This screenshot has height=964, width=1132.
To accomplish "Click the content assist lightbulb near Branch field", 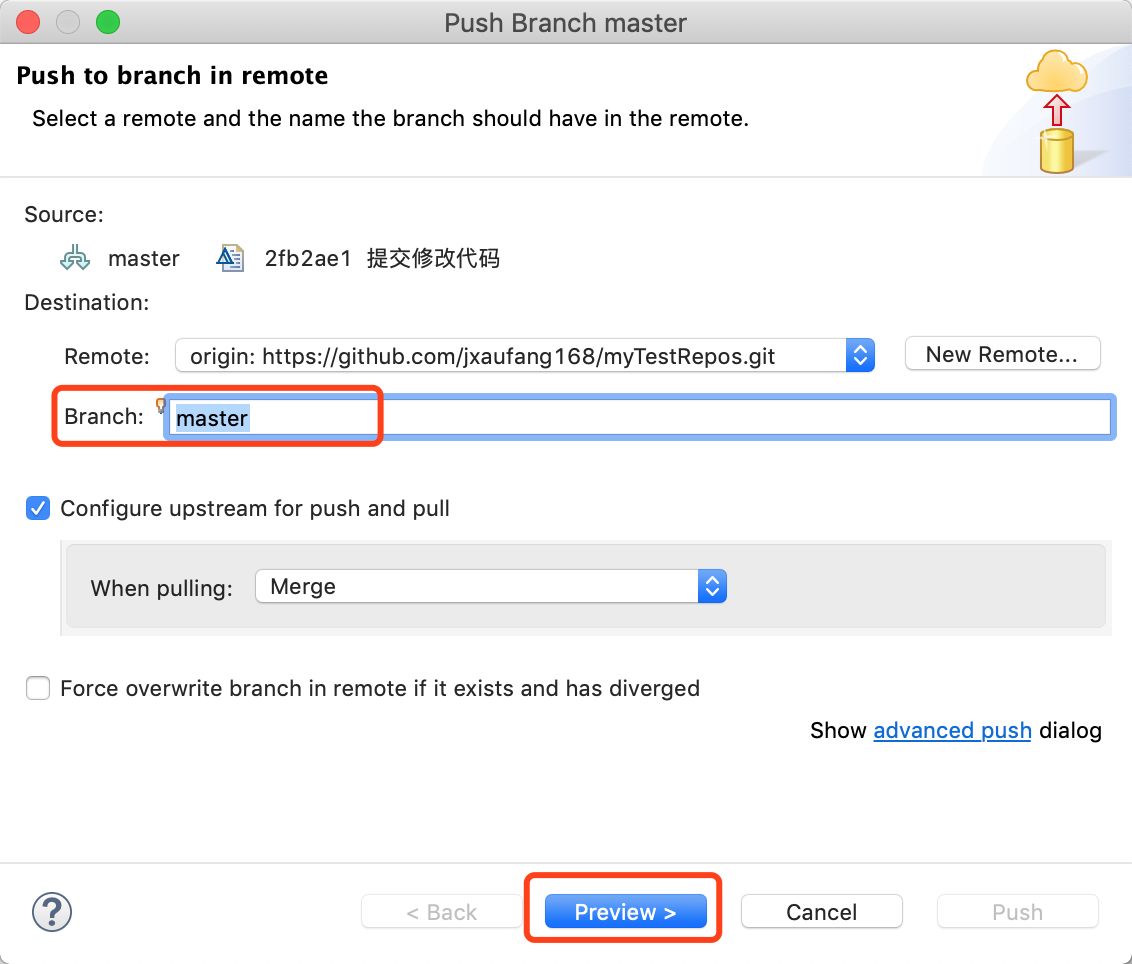I will point(160,404).
